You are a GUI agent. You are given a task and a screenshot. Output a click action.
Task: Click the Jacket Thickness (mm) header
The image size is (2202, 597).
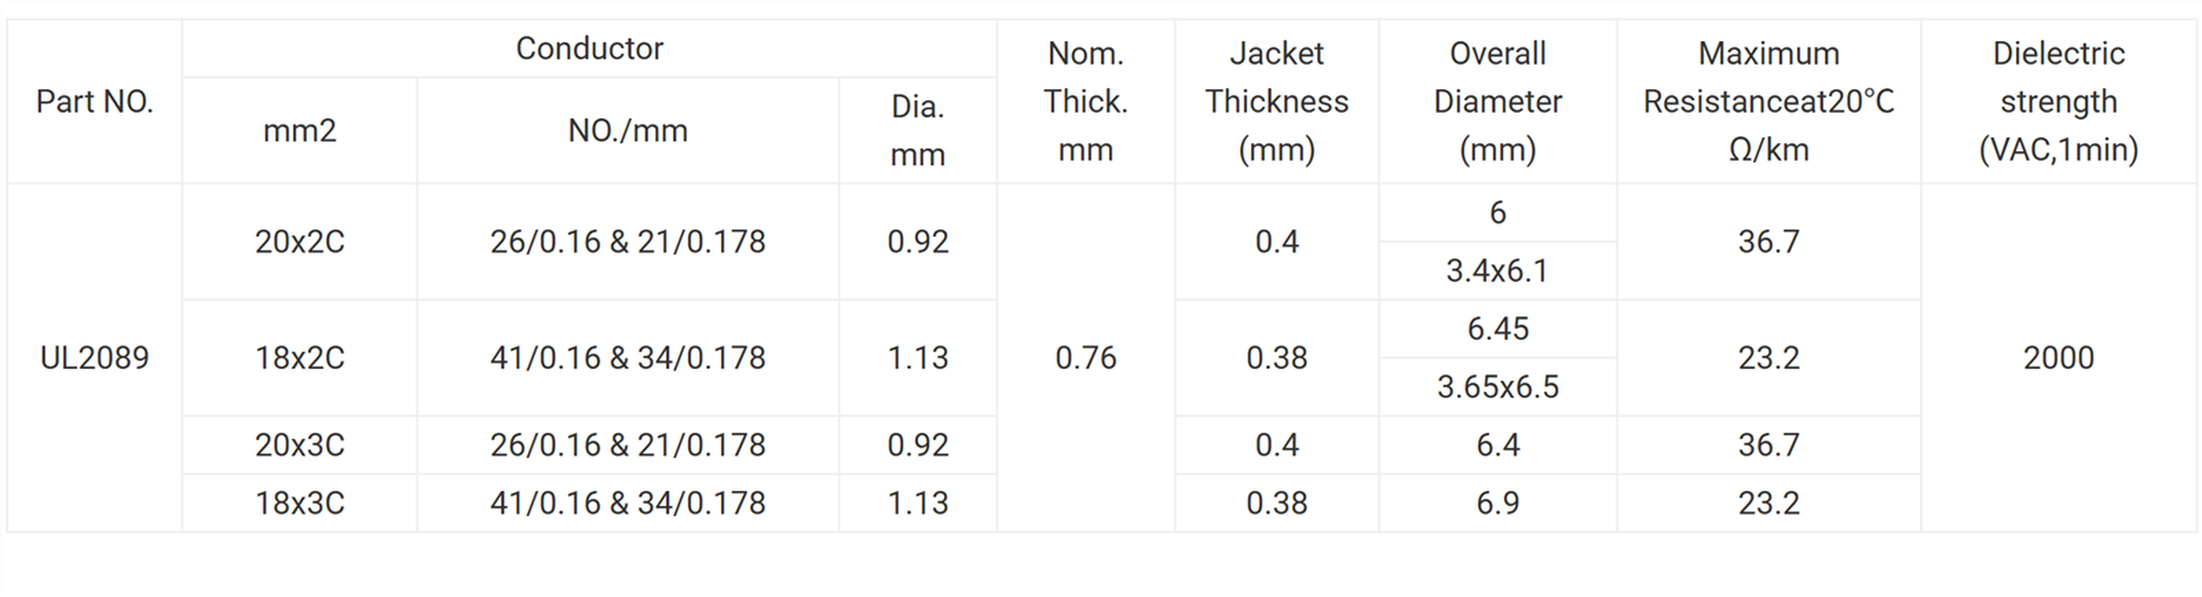1276,102
